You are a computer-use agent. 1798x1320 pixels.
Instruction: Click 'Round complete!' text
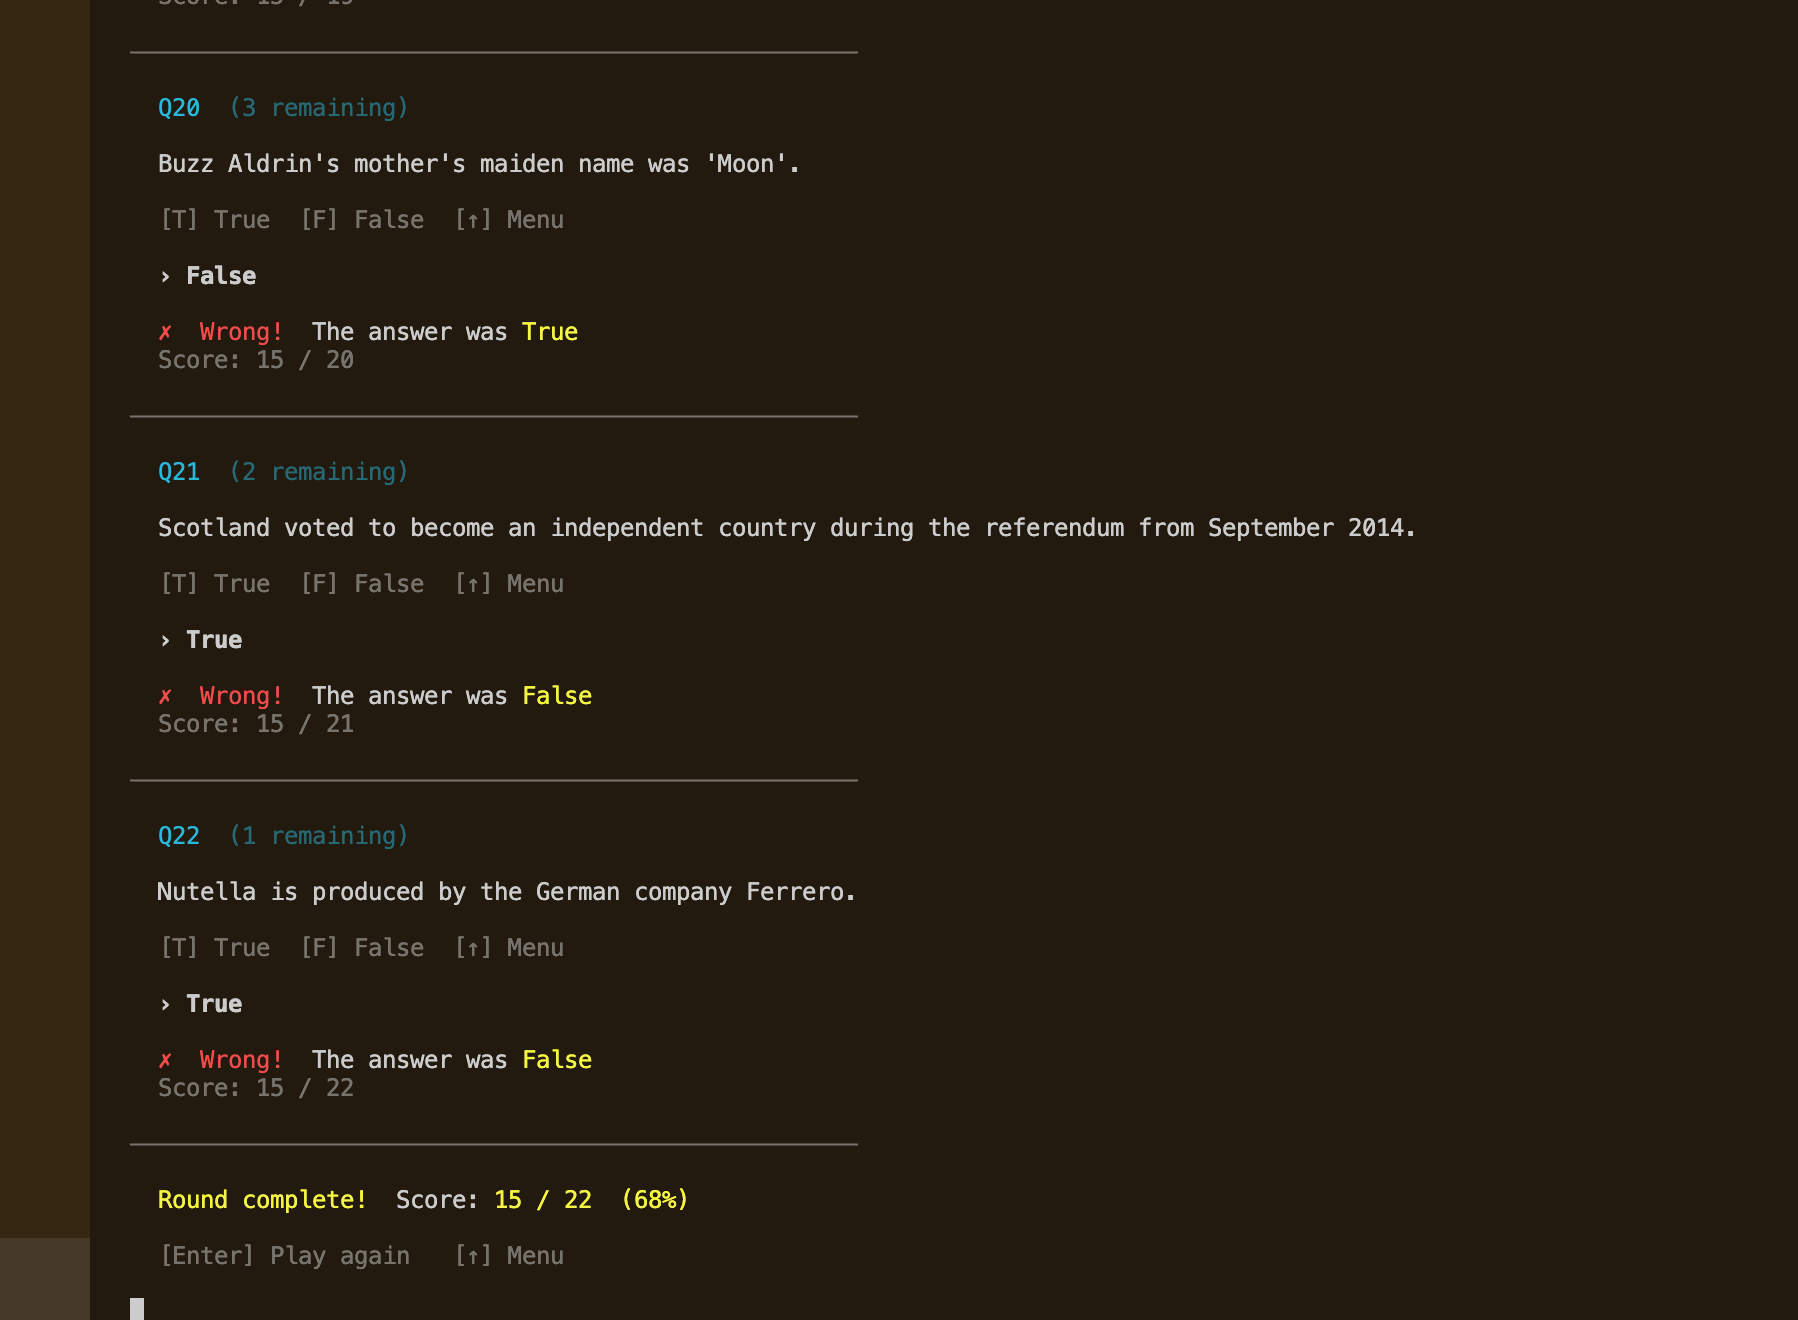tap(262, 1200)
